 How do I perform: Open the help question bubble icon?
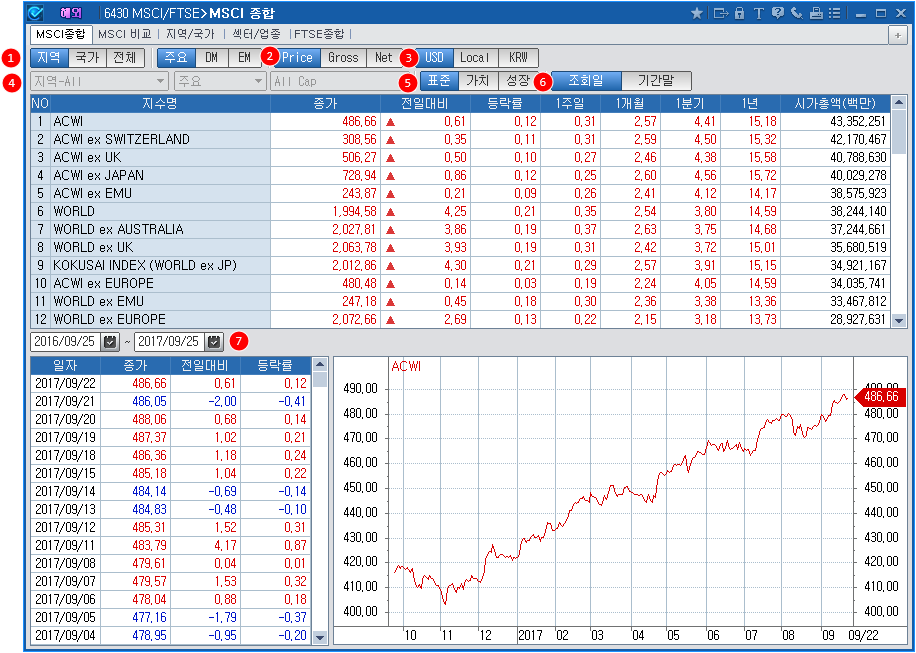777,13
